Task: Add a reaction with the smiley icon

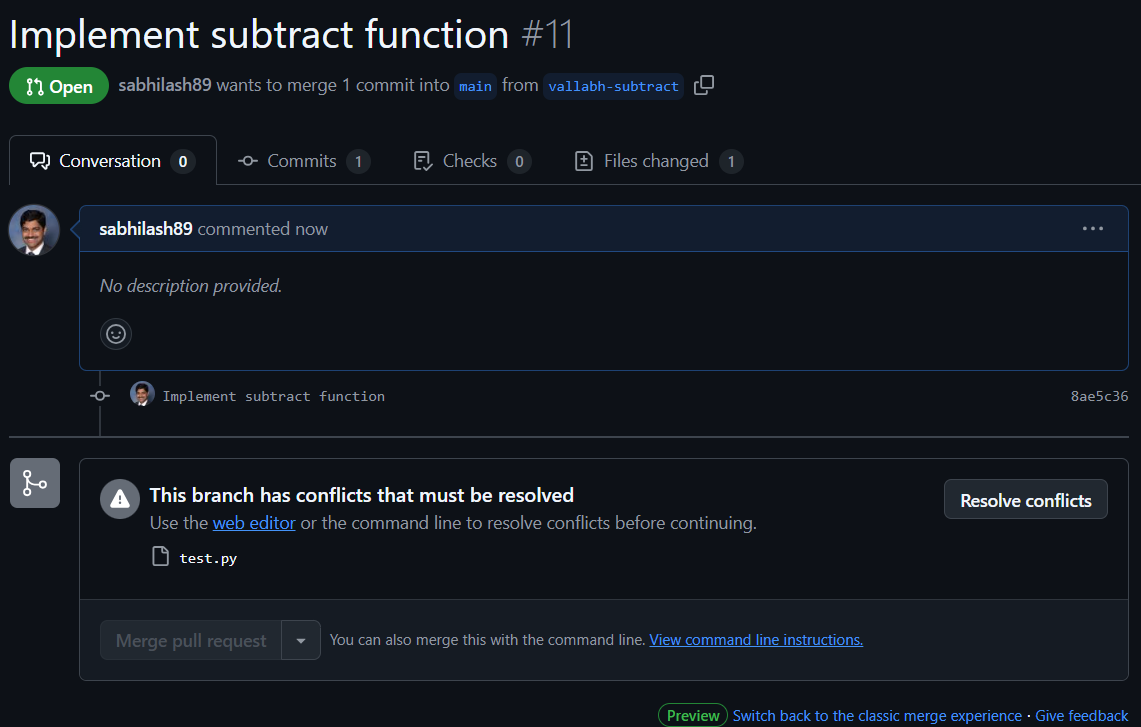Action: pyautogui.click(x=116, y=334)
